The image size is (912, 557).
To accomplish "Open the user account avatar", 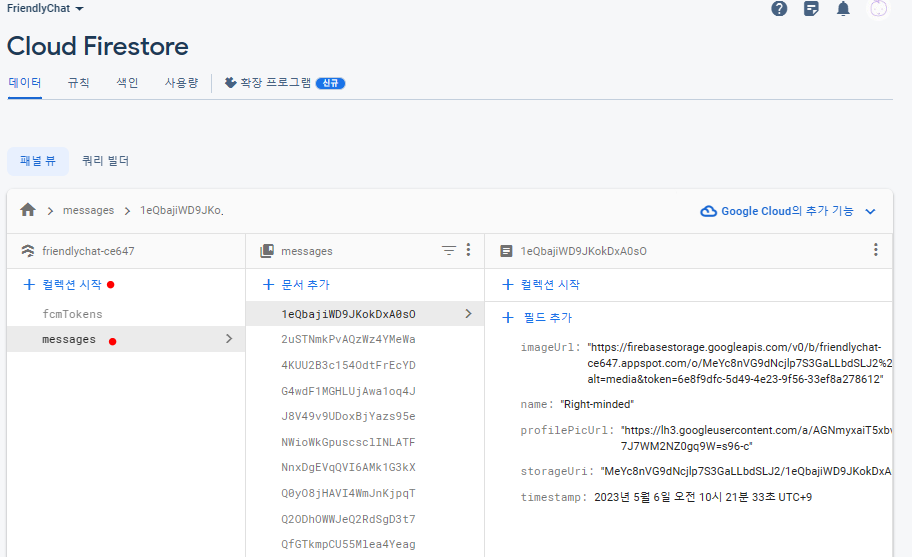I will click(878, 9).
